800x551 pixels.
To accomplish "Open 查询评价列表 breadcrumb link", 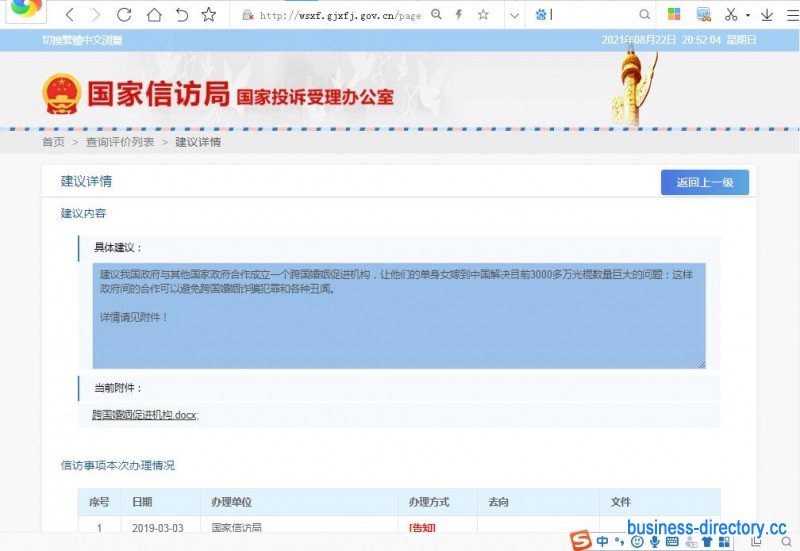I will (x=120, y=142).
